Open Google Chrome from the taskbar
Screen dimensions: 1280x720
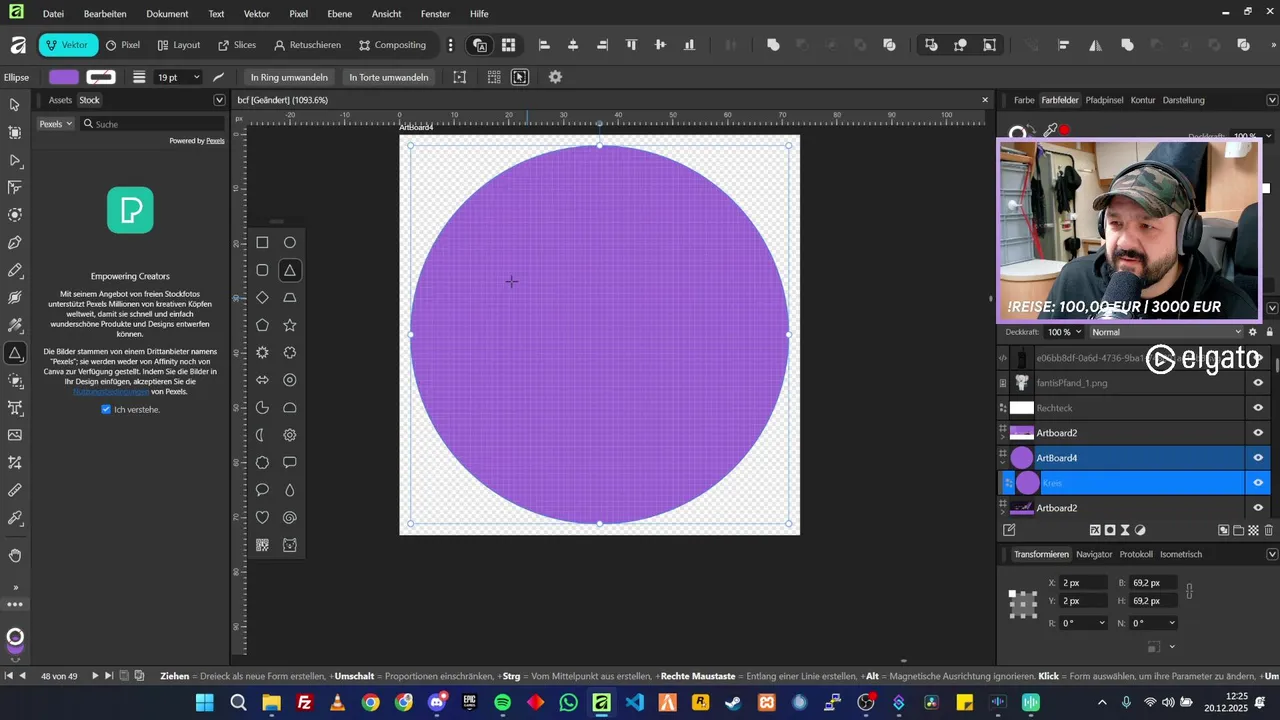[370, 703]
